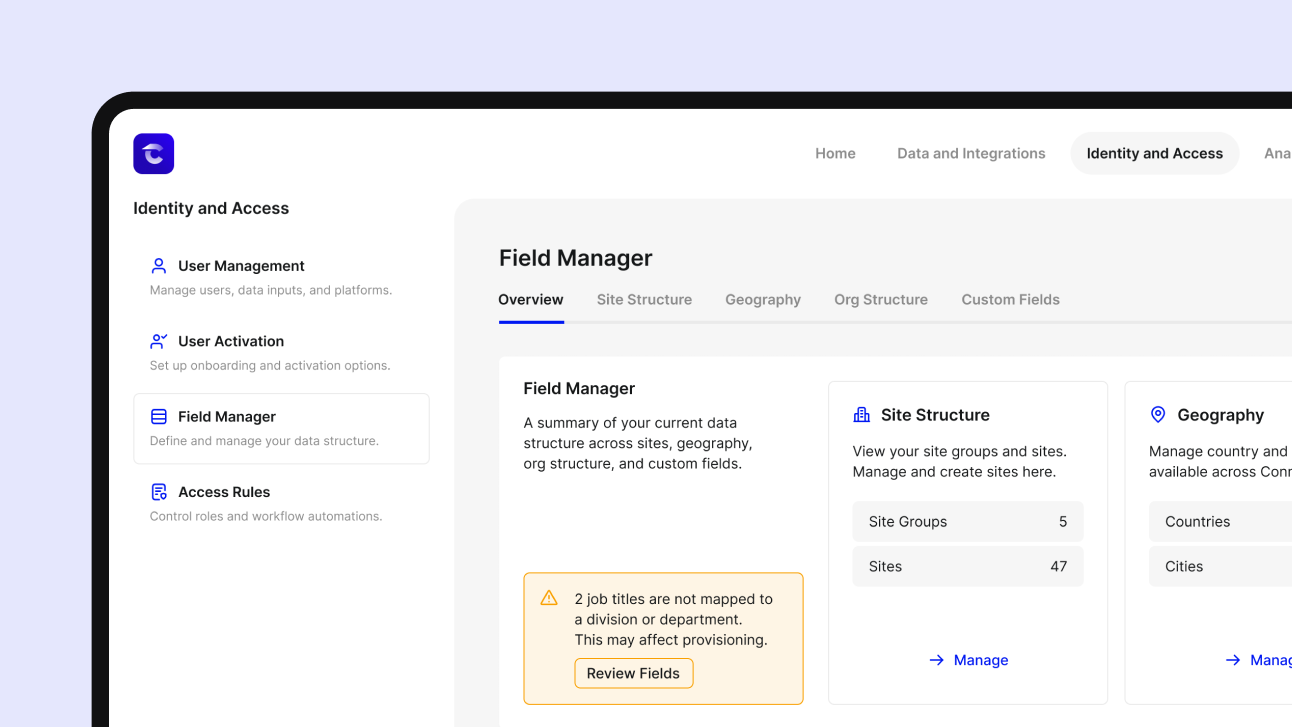1292x727 pixels.
Task: Open the Org Structure tab
Action: click(x=881, y=300)
